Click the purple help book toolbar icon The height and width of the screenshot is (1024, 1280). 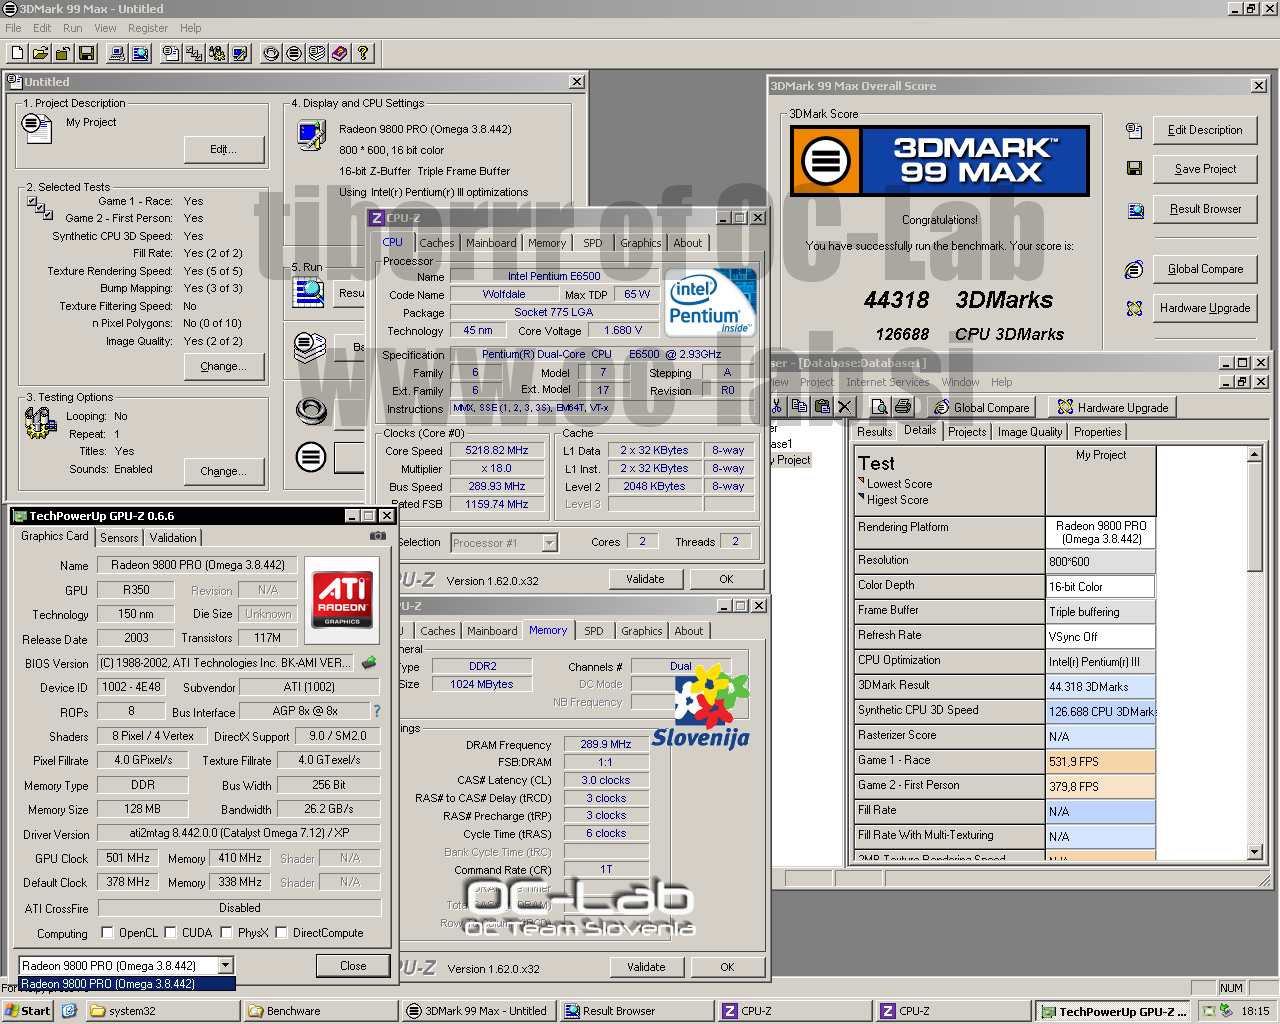(x=340, y=53)
